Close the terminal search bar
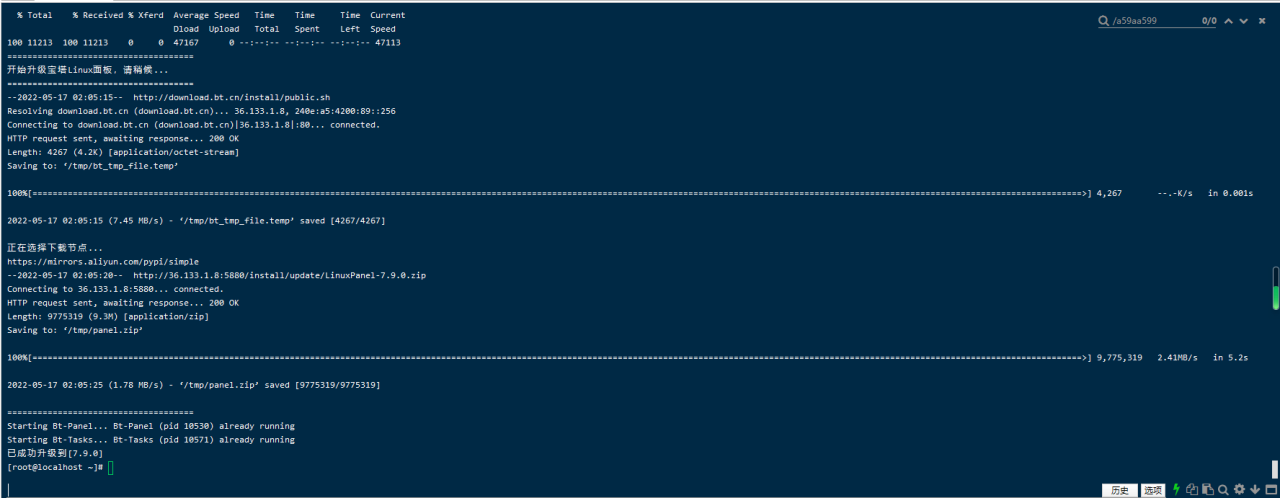 coord(1262,21)
